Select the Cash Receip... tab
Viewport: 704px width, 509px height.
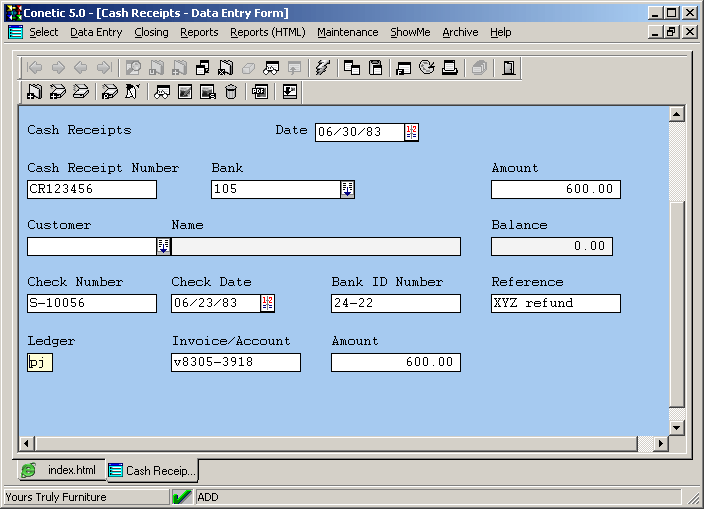point(152,470)
